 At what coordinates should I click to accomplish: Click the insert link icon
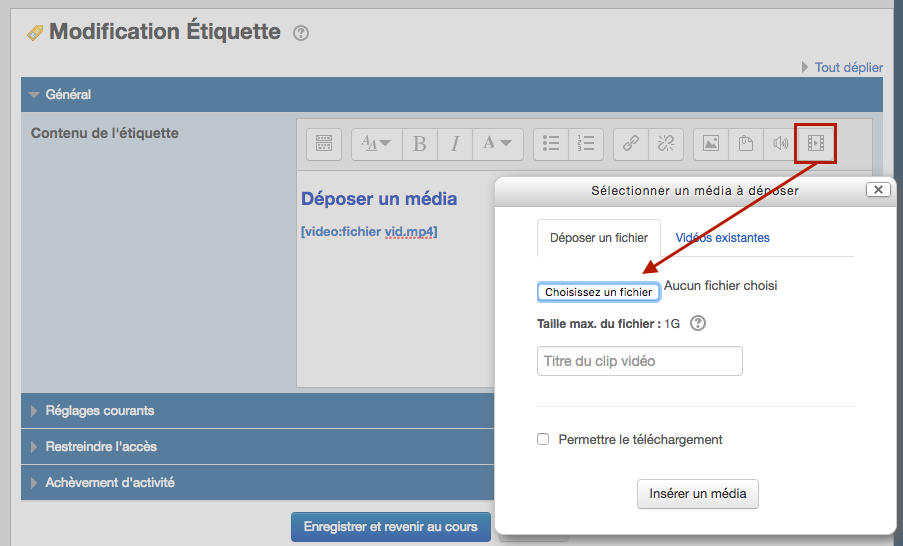(631, 144)
